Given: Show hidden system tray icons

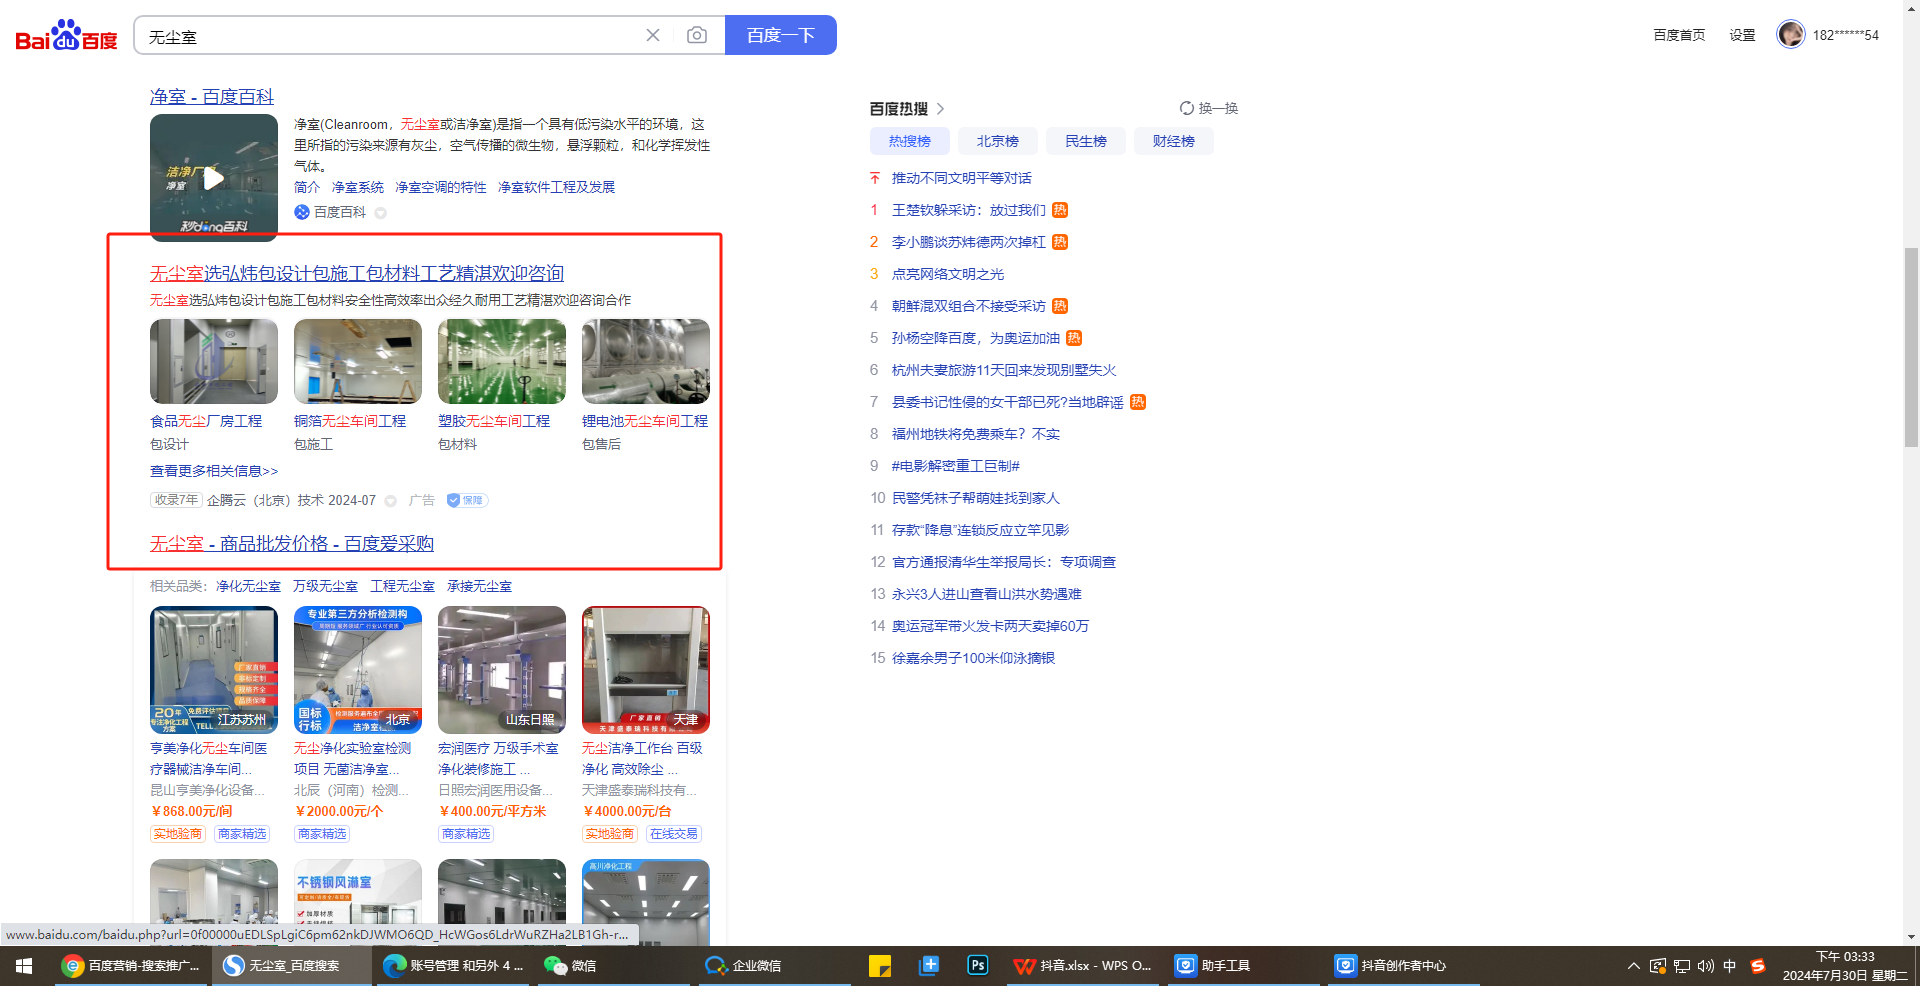Looking at the screenshot, I should 1633,965.
